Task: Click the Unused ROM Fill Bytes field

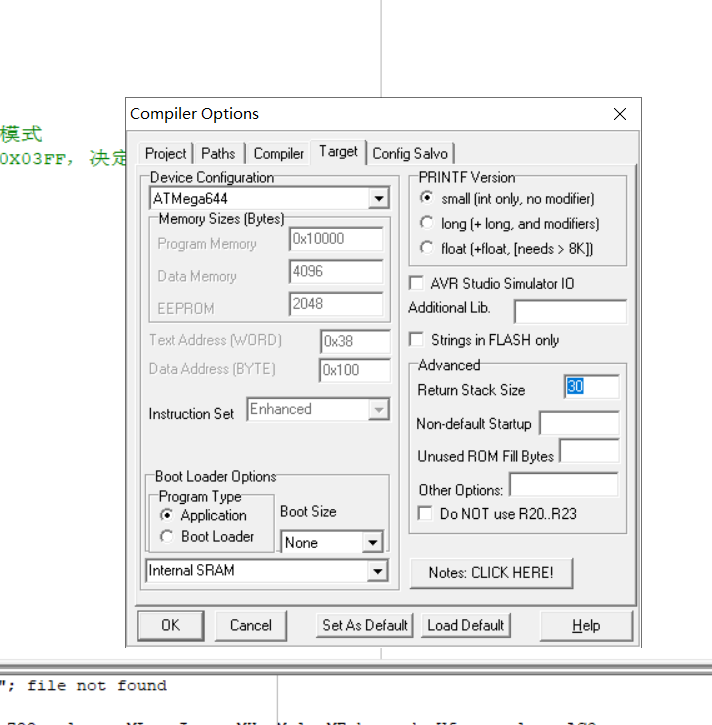Action: pyautogui.click(x=589, y=451)
